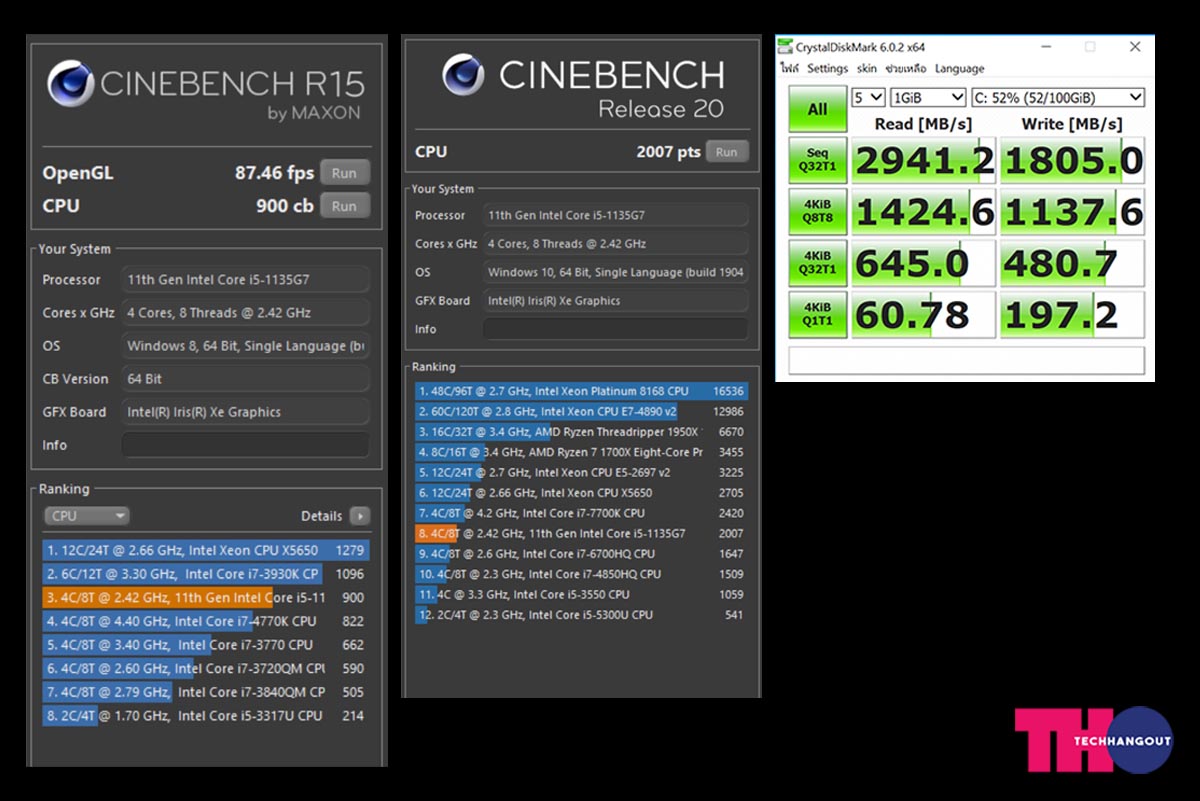Open ranking Details arrow in Cinebench R15
This screenshot has height=801, width=1200.
coord(359,516)
